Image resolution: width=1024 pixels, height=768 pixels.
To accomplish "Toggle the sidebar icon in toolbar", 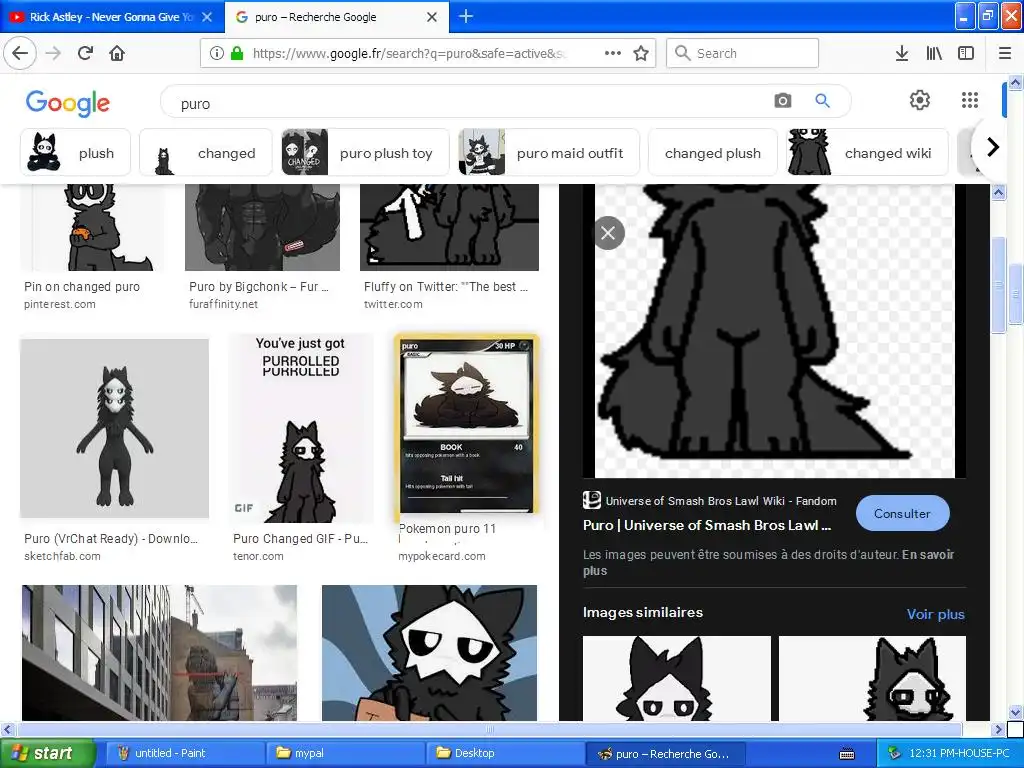I will pos(966,53).
